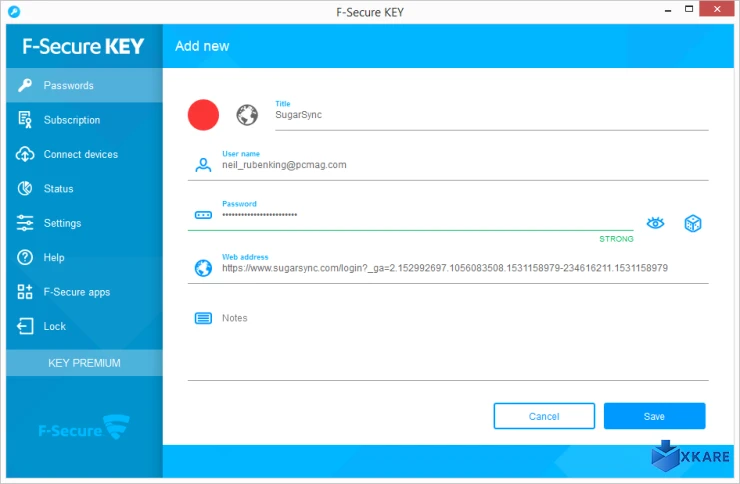Image resolution: width=740 pixels, height=484 pixels.
Task: Open Settings in the sidebar
Action: point(84,223)
